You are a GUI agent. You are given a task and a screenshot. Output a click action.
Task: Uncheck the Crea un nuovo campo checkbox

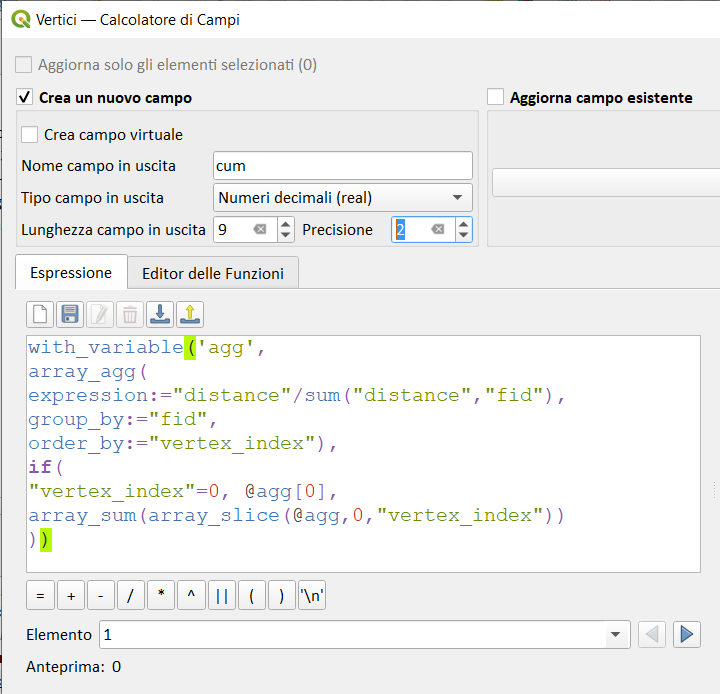tap(25, 97)
